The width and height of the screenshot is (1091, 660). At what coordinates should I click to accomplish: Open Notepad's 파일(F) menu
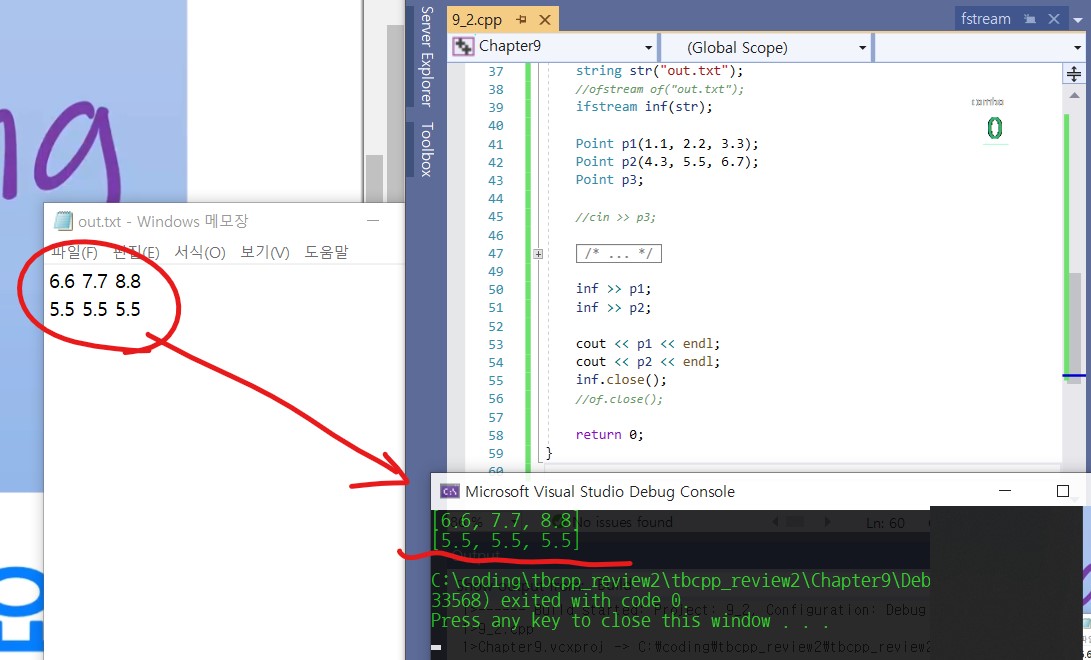pyautogui.click(x=74, y=252)
